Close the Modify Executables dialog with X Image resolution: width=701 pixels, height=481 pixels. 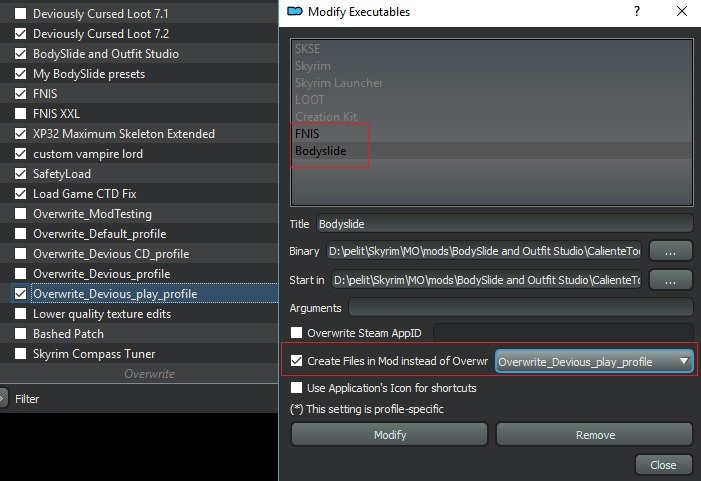point(682,11)
